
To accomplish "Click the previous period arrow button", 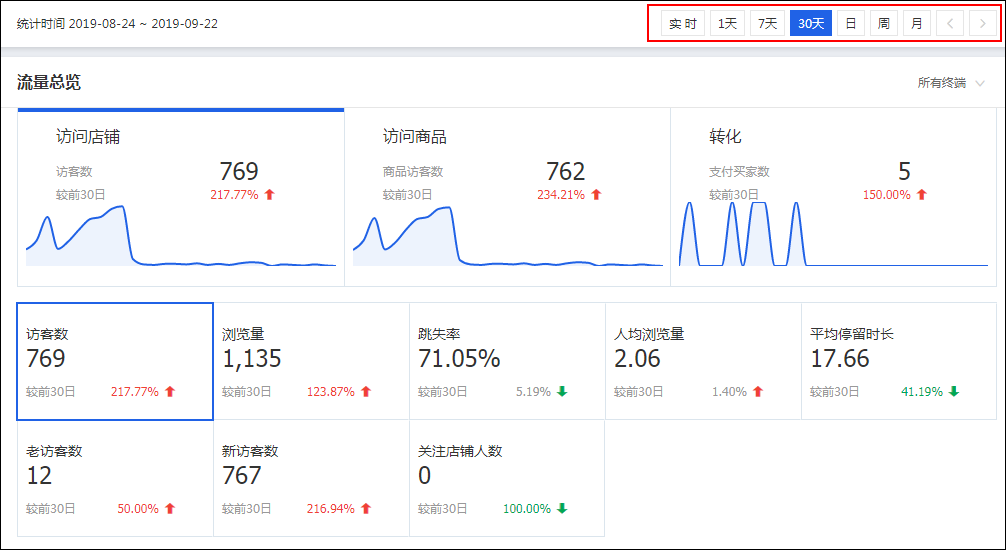I will [x=950, y=23].
